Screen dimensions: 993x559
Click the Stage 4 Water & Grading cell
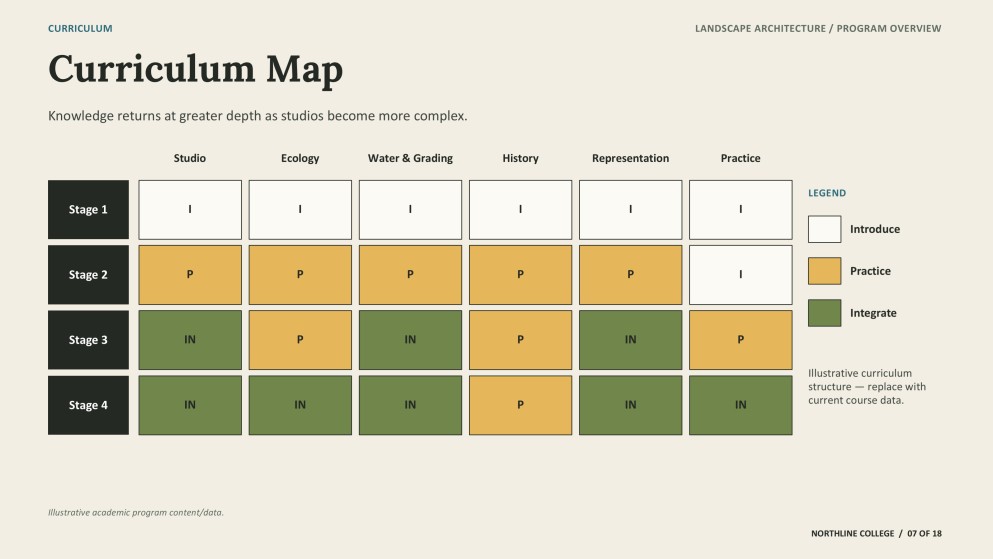pos(410,405)
